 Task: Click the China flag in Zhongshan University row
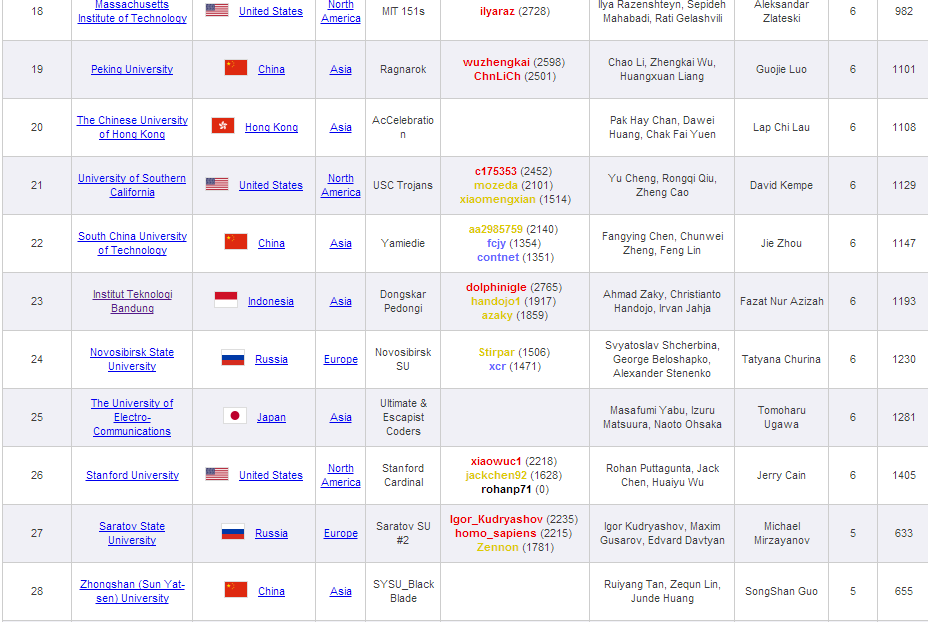click(236, 590)
